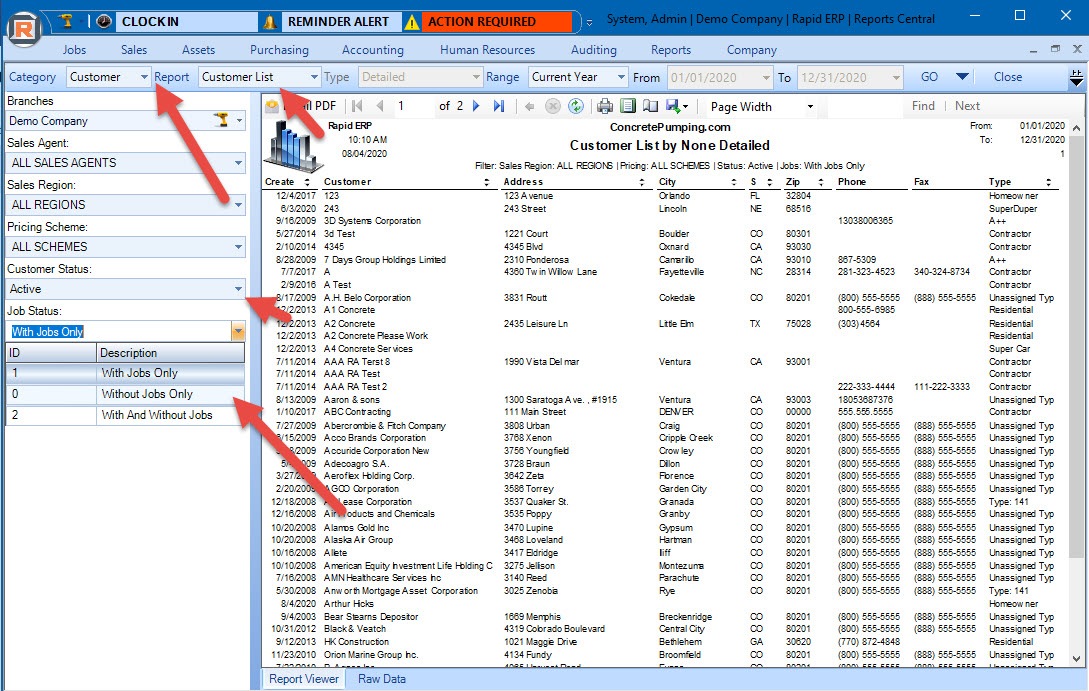This screenshot has height=691, width=1089.
Task: Click the filter pin icon beside Close
Action: (x=1076, y=78)
